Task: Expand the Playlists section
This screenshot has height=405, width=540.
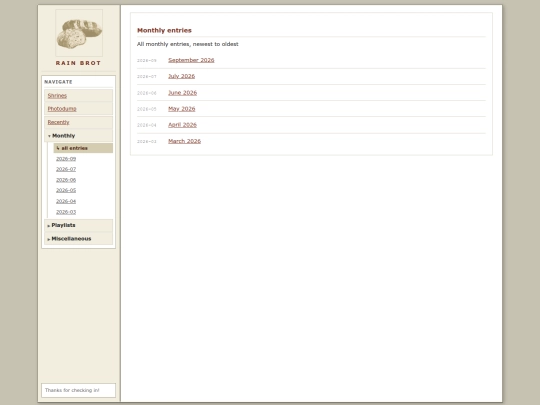Action: 79,225
